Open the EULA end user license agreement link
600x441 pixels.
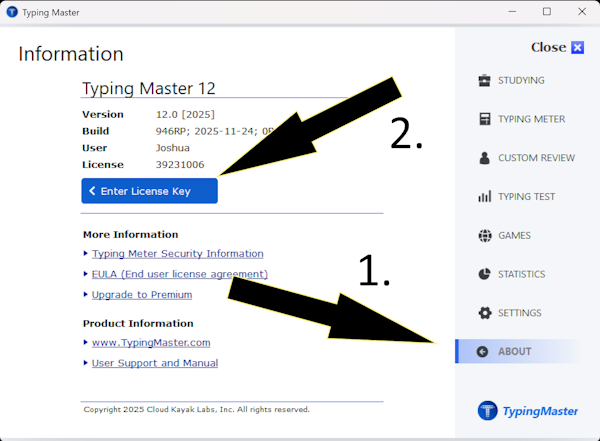[179, 274]
